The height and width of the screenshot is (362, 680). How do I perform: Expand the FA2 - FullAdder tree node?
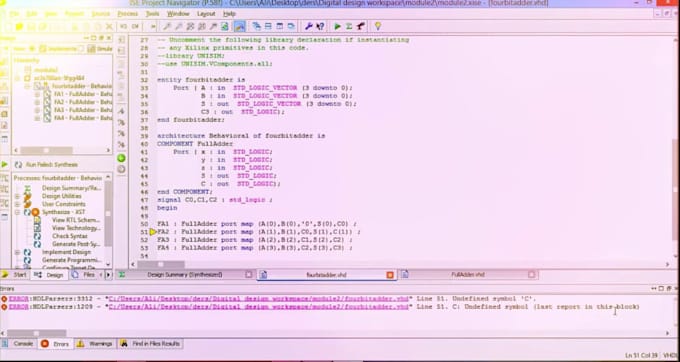point(37,102)
